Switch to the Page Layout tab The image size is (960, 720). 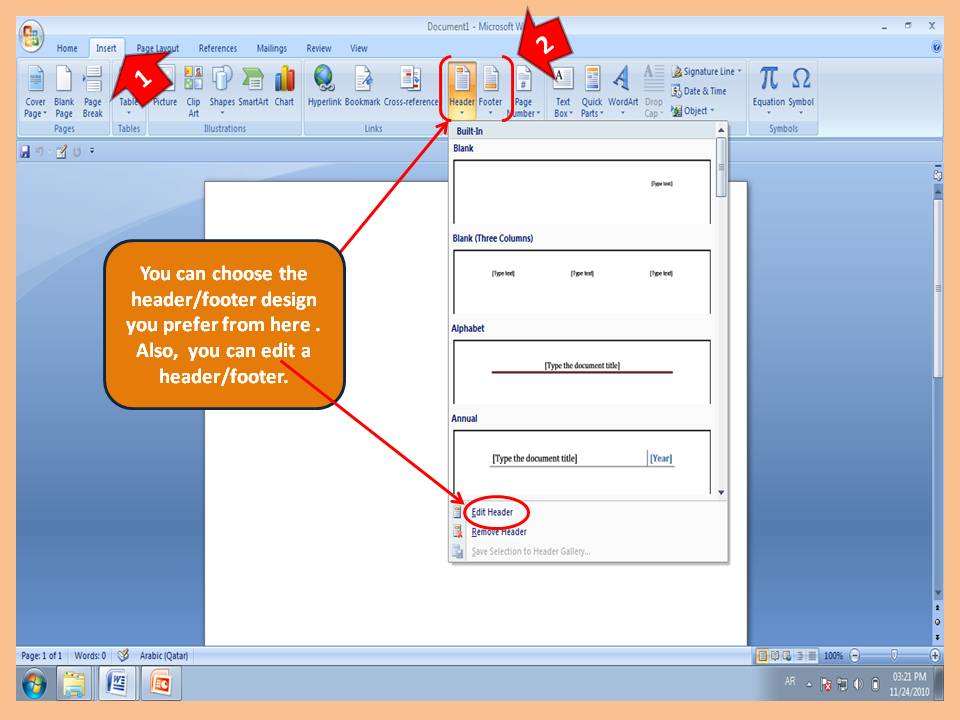click(157, 48)
